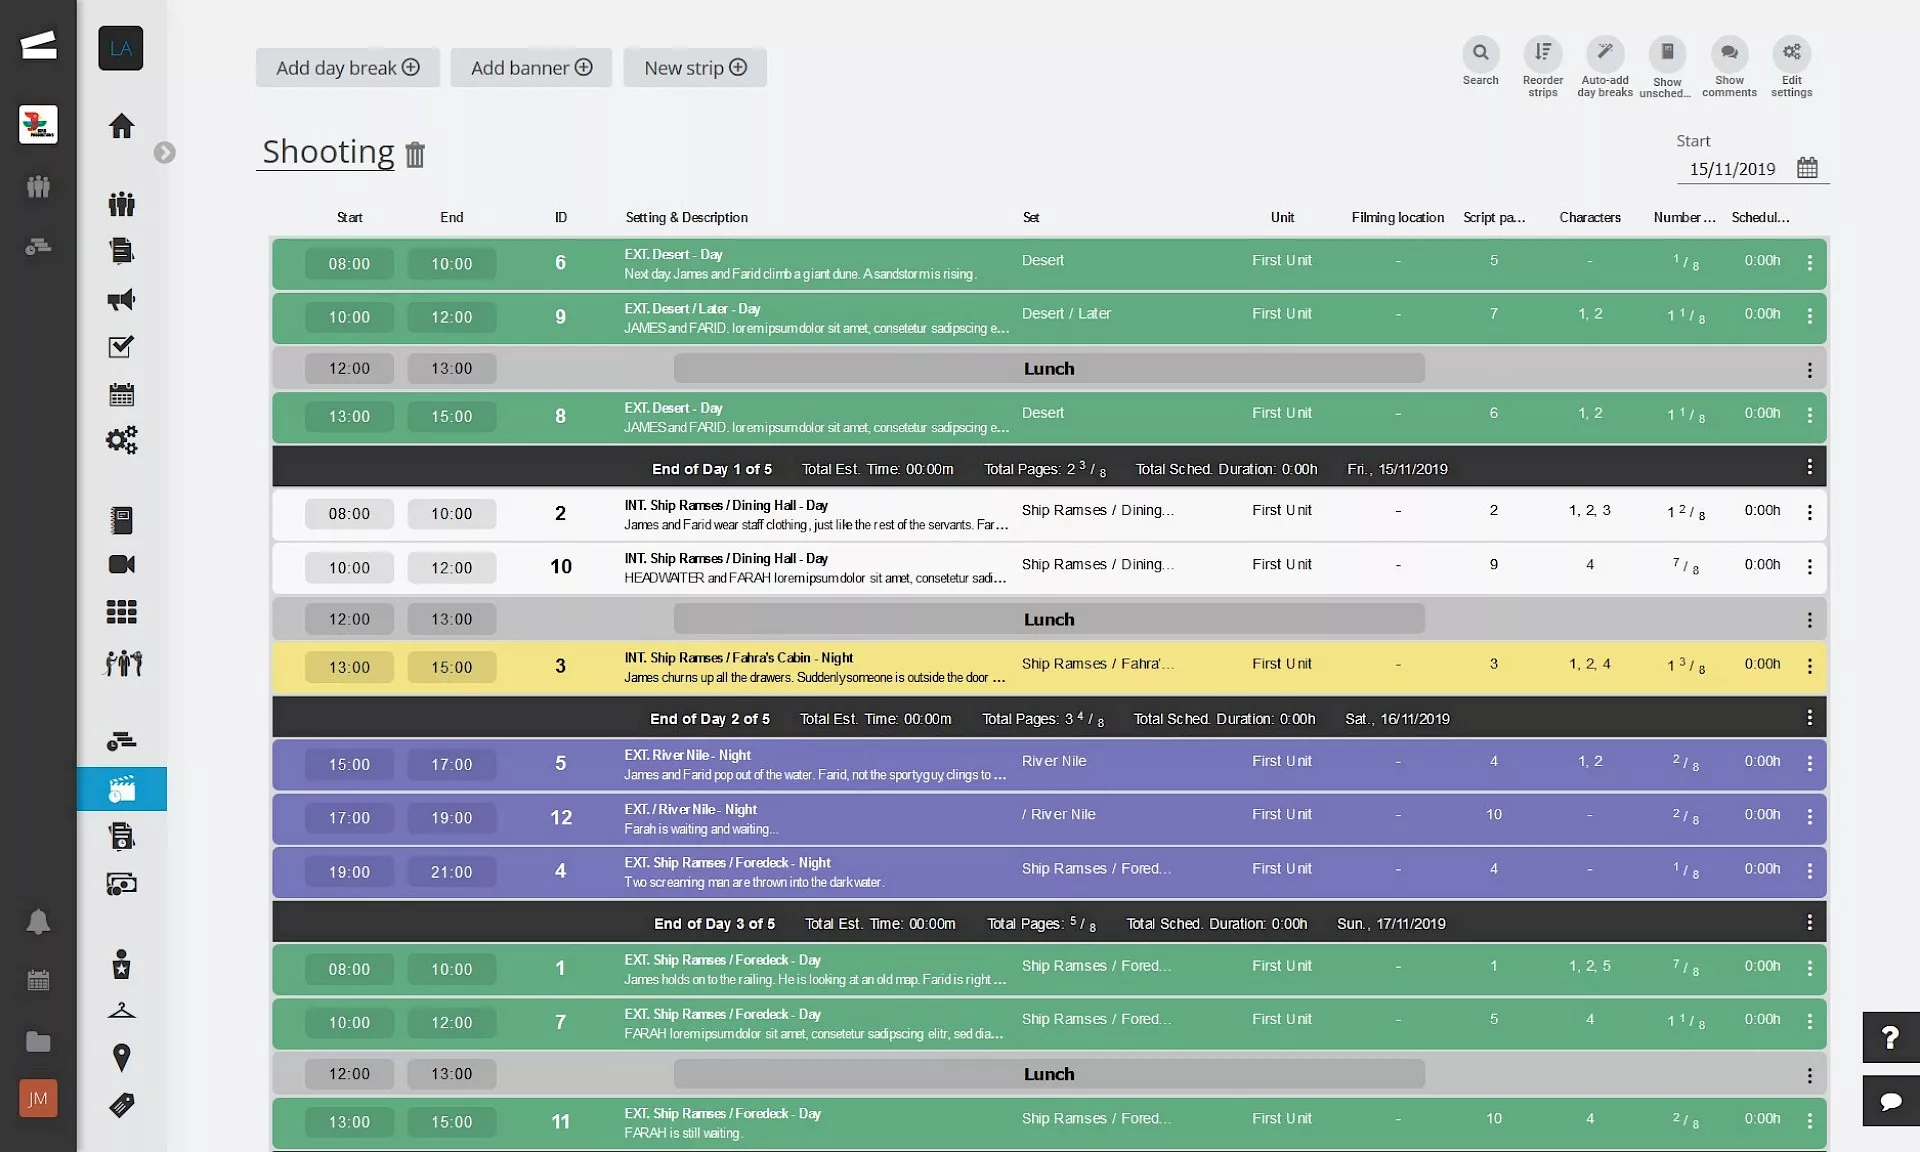Screen dimensions: 1920x1152
Task: Open the help question mark button
Action: pyautogui.click(x=1889, y=1037)
